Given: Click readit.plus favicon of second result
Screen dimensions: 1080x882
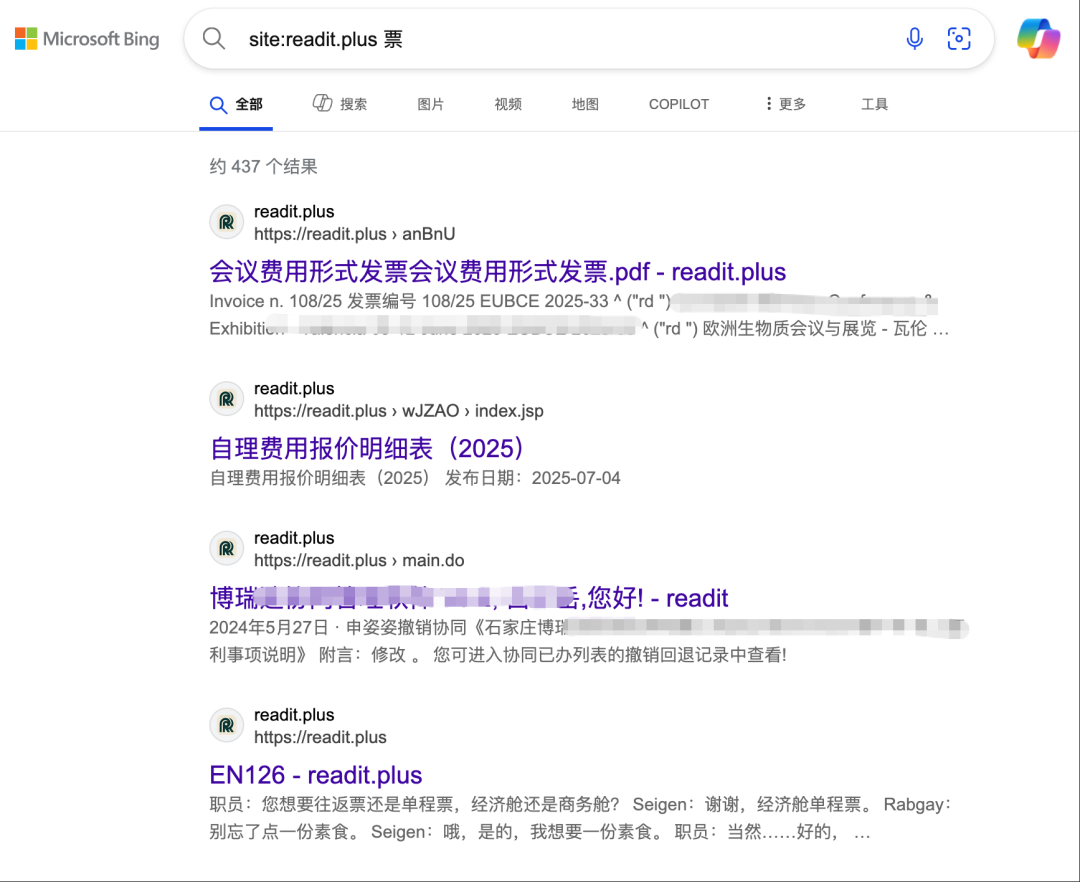Looking at the screenshot, I should 227,400.
